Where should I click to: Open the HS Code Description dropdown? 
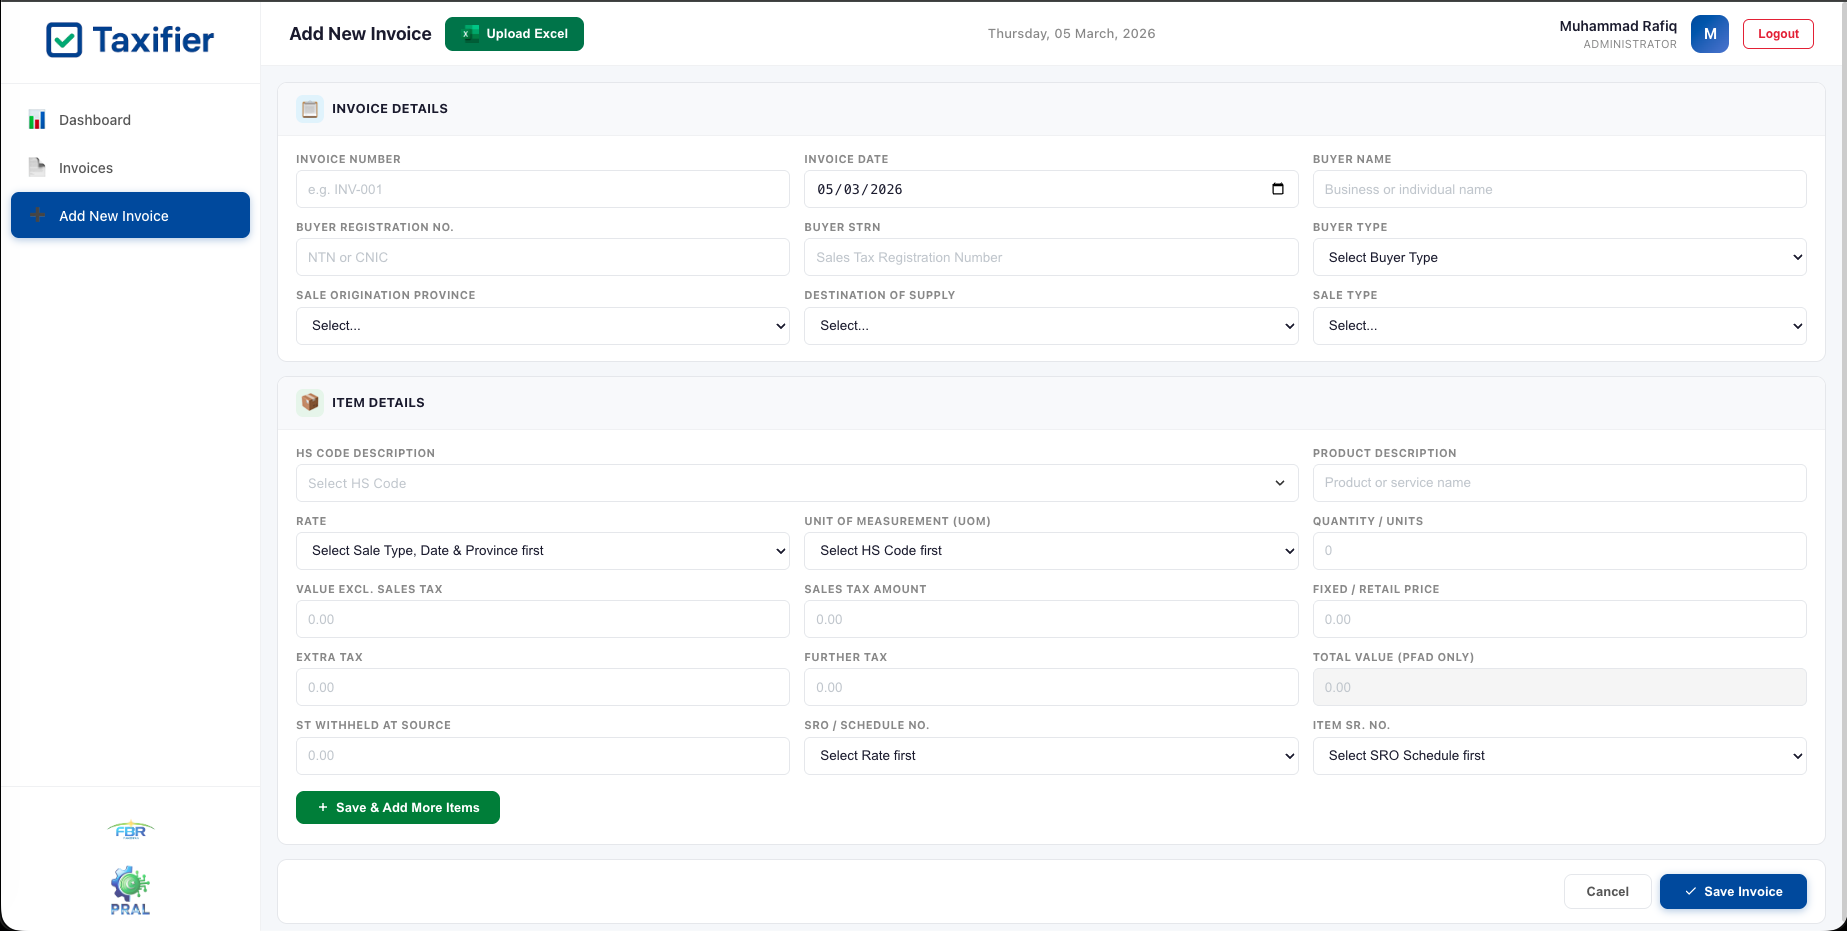tap(797, 483)
